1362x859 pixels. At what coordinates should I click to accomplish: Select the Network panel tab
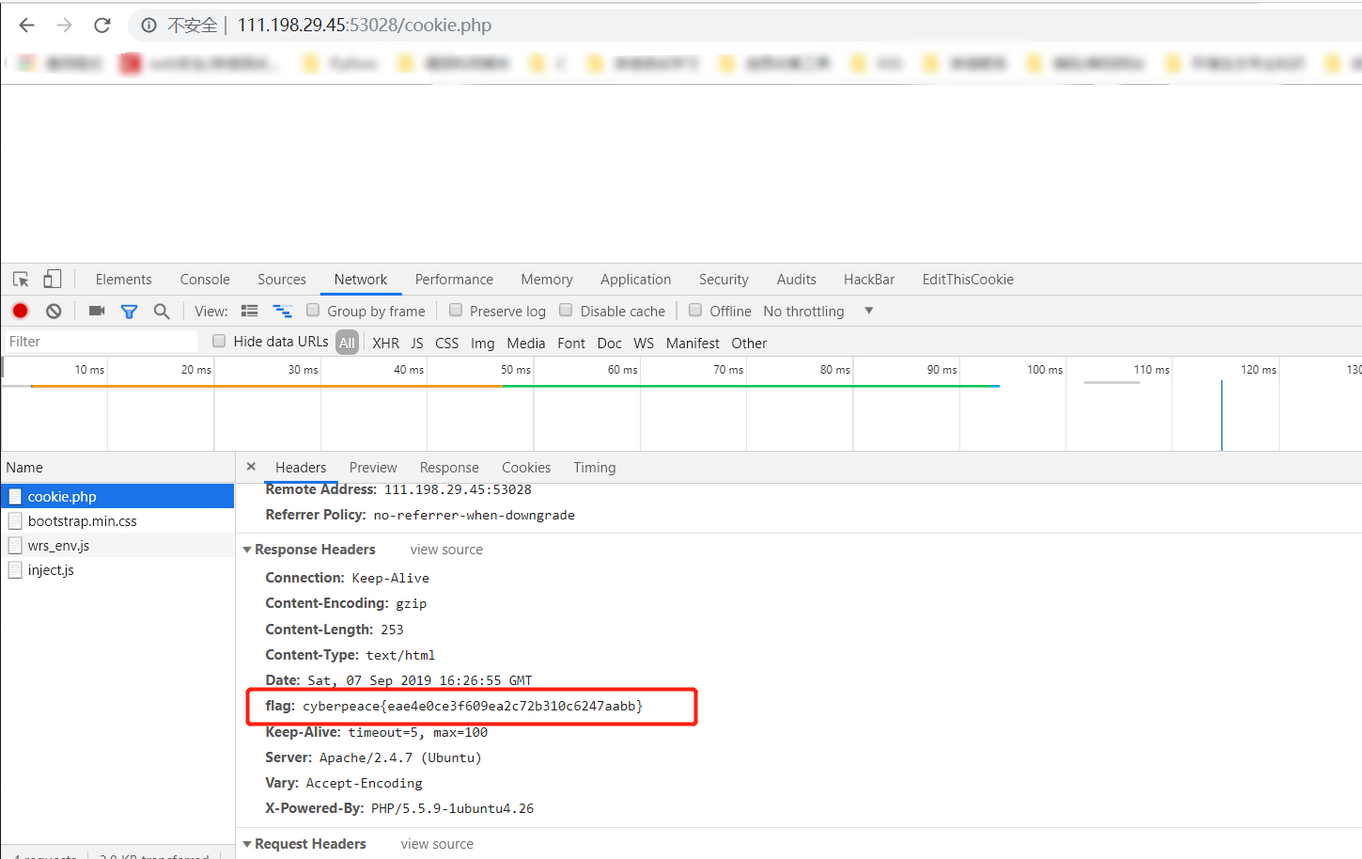(x=361, y=279)
